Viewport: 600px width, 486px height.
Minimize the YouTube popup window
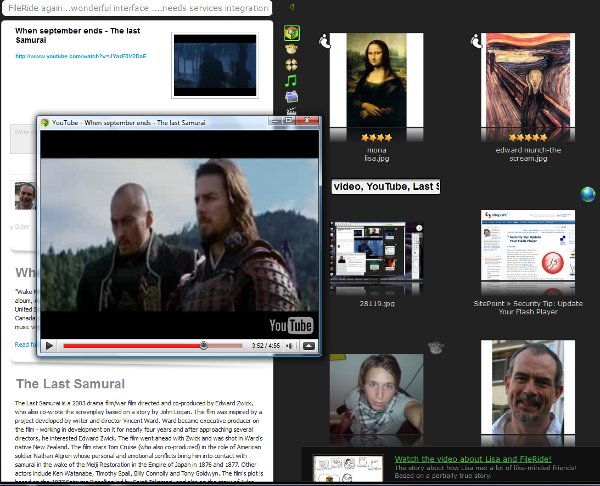pos(275,121)
